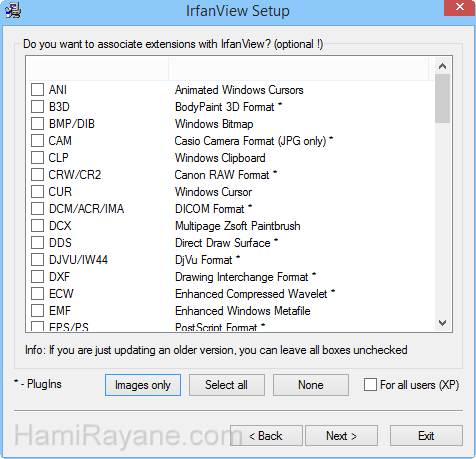This screenshot has width=476, height=459.
Task: Check the CRW/CR2 checkbox
Action: coord(37,175)
